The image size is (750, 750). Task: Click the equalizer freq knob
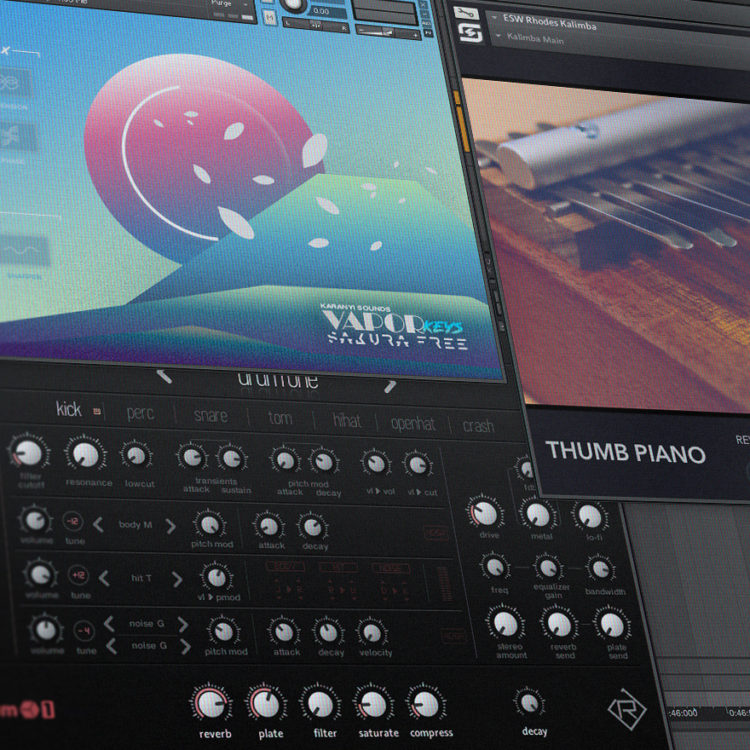coord(495,567)
